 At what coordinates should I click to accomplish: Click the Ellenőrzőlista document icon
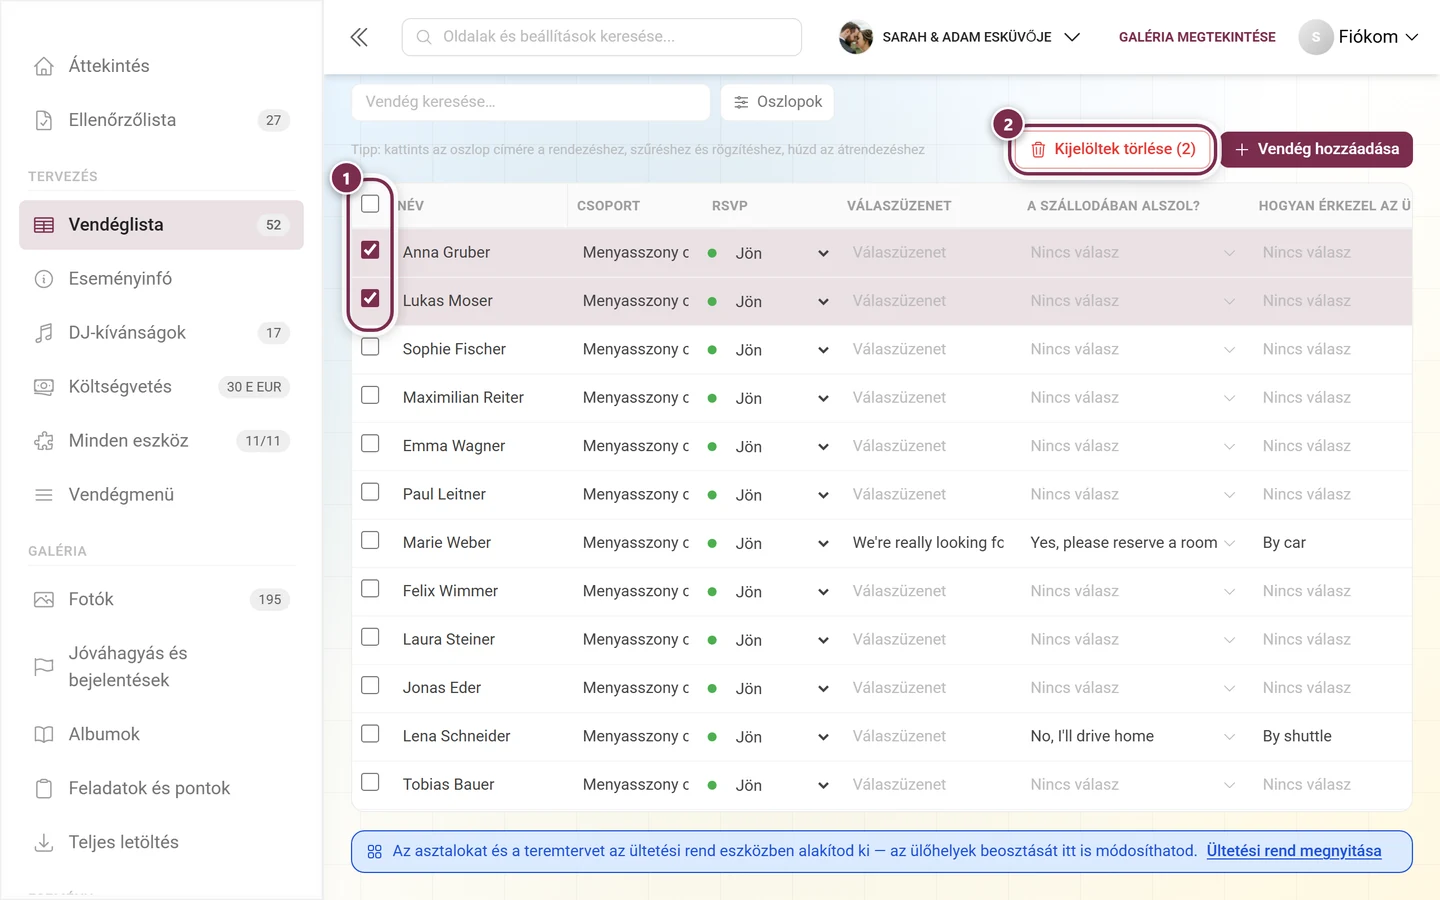44,120
